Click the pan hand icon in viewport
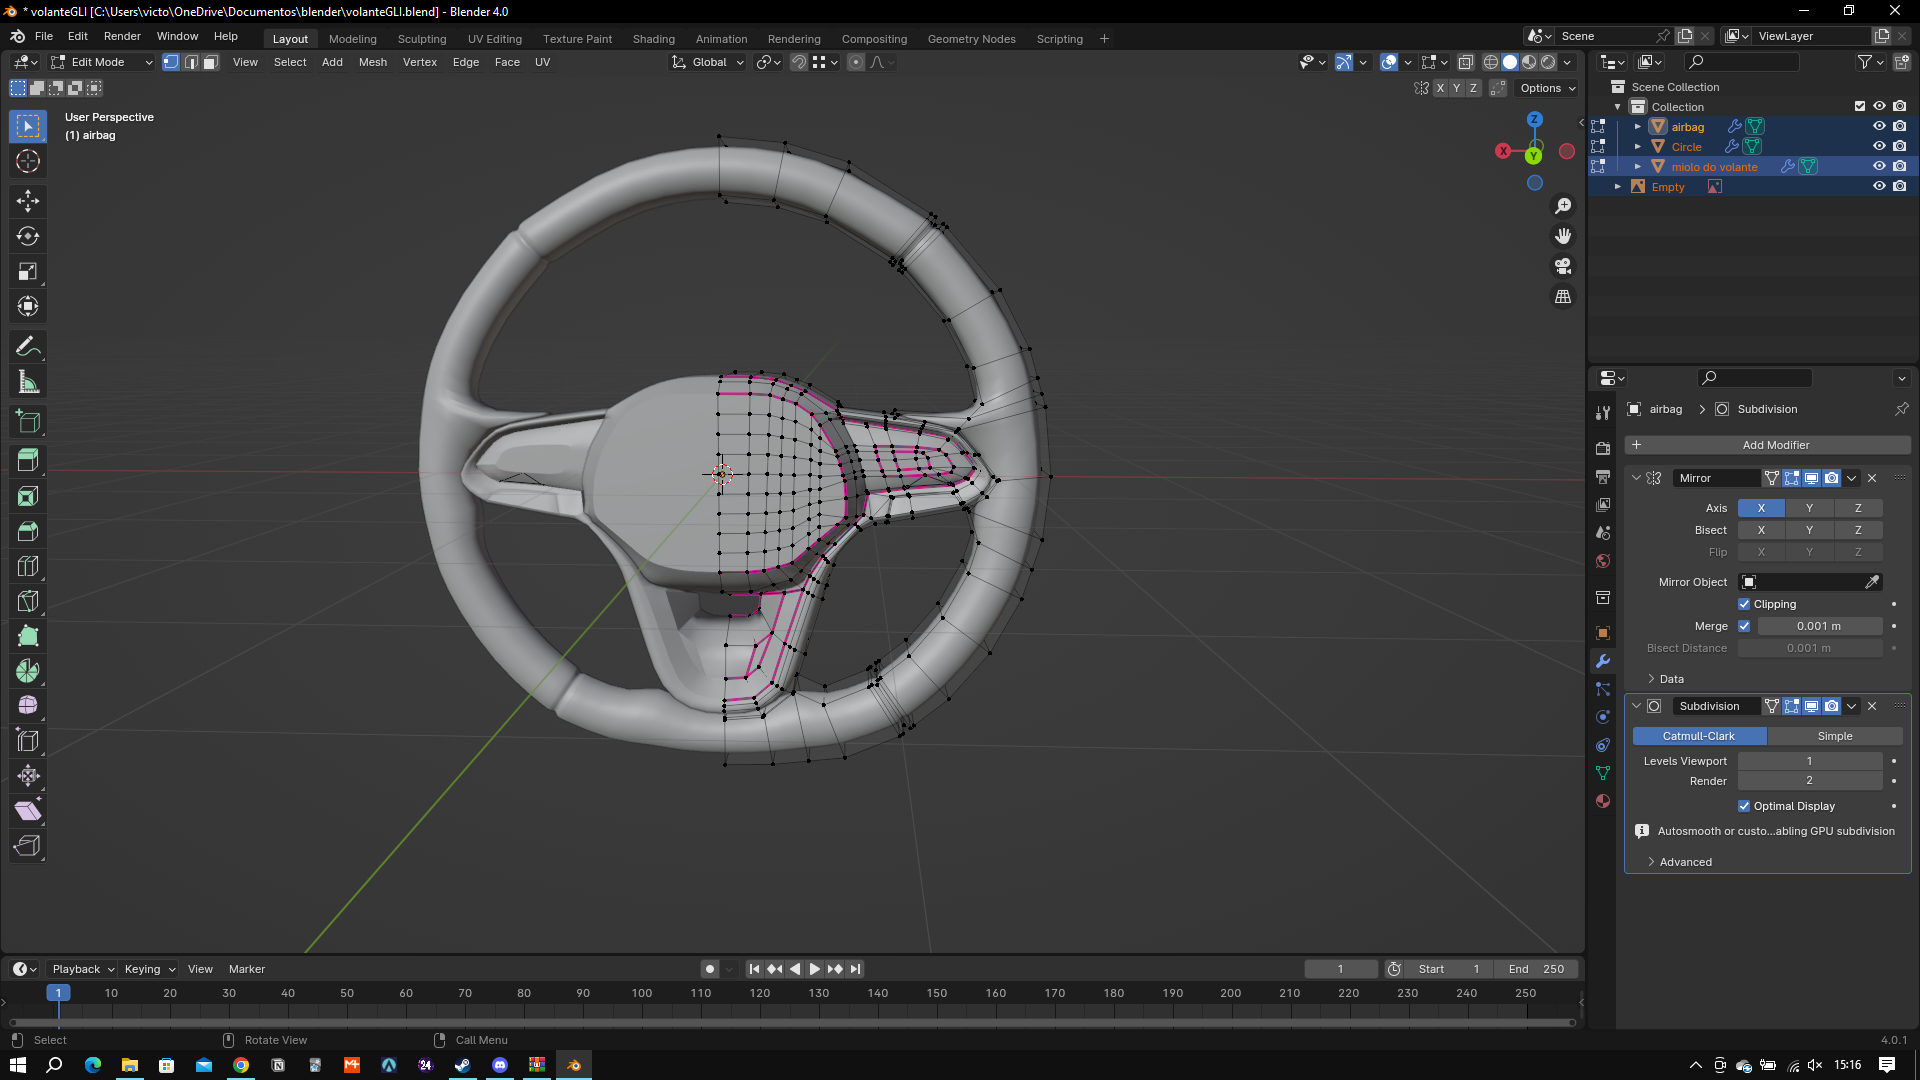Screen dimensions: 1920x1080 [1563, 236]
